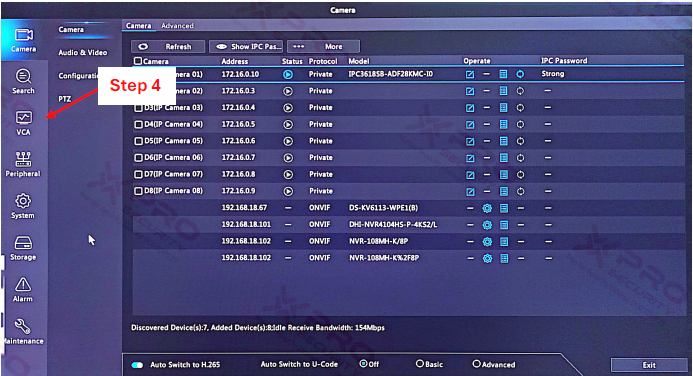Open the Configuration submenu
The image size is (693, 376).
pyautogui.click(x=78, y=76)
